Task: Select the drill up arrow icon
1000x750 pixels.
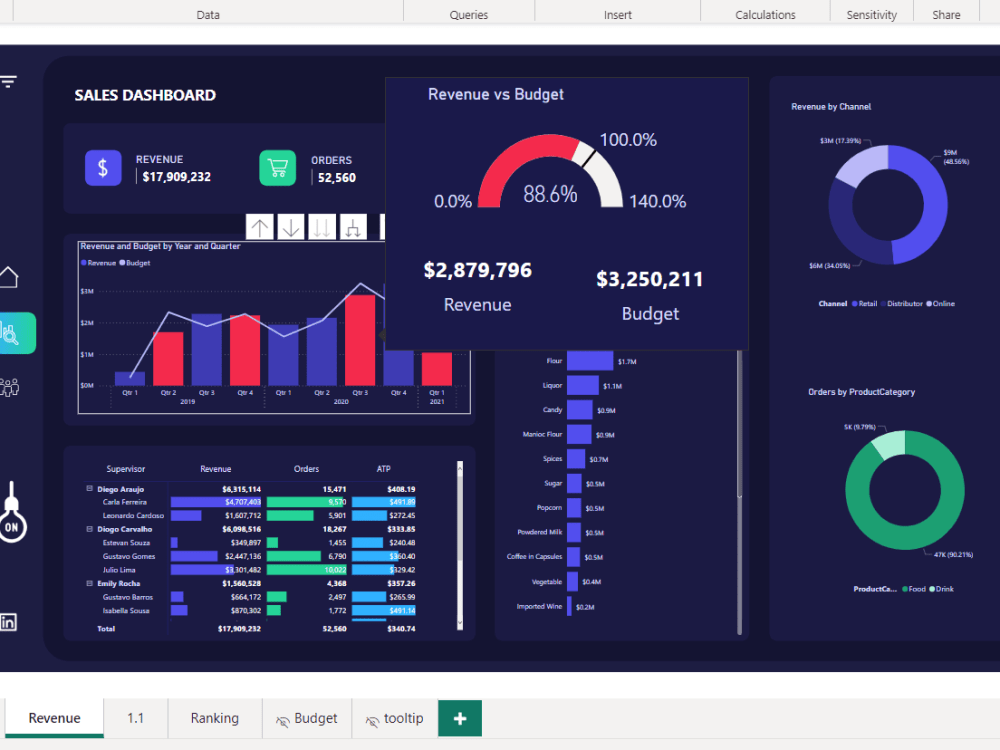Action: point(259,227)
